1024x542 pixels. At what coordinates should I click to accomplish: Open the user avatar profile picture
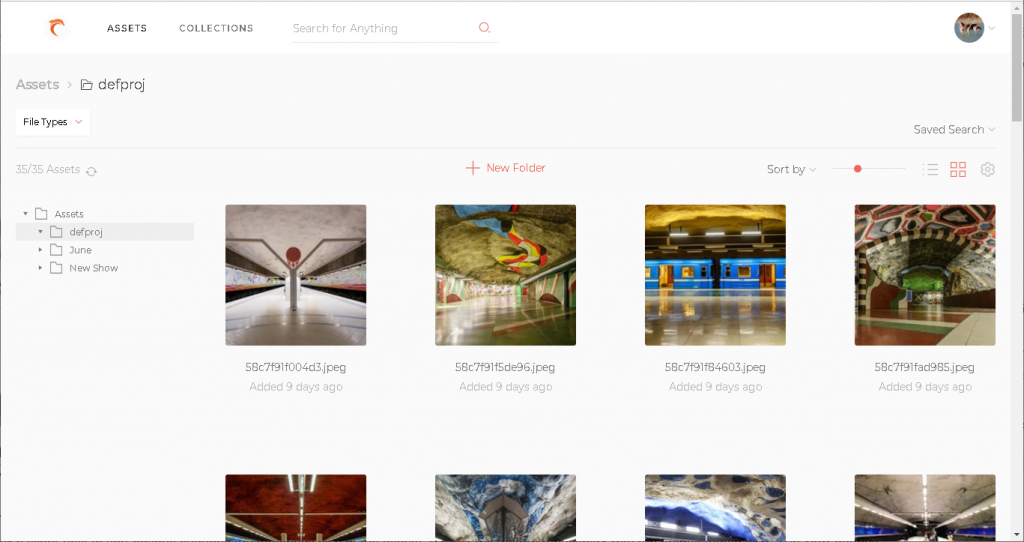click(969, 28)
